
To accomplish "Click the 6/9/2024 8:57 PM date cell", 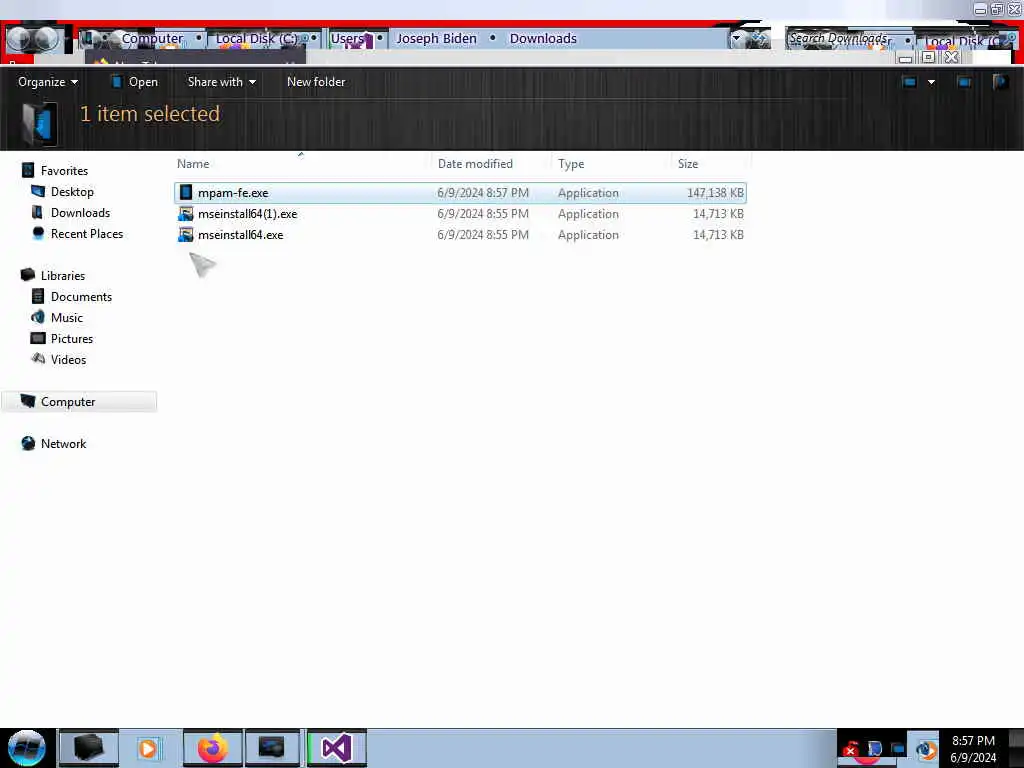I will pyautogui.click(x=483, y=193).
